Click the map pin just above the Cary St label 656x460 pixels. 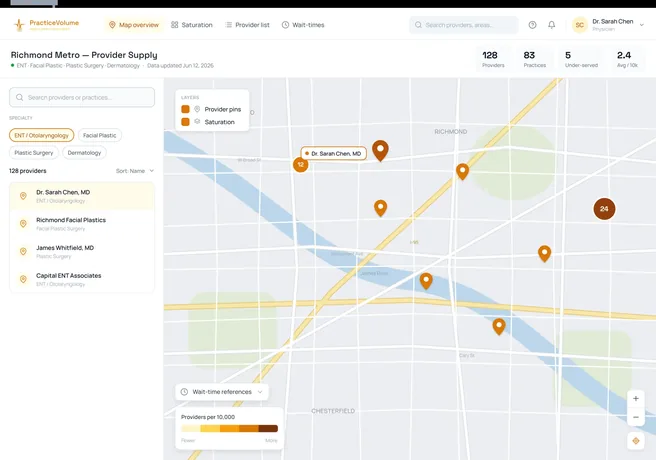(499, 326)
